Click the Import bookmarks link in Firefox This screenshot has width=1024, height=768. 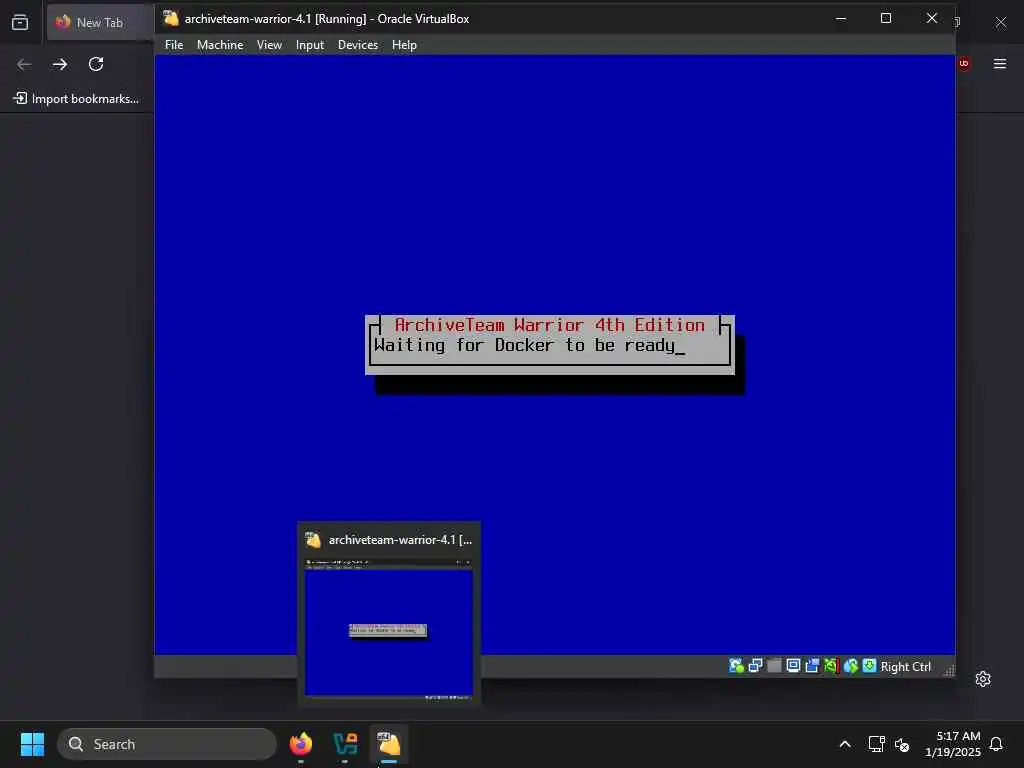(x=76, y=99)
